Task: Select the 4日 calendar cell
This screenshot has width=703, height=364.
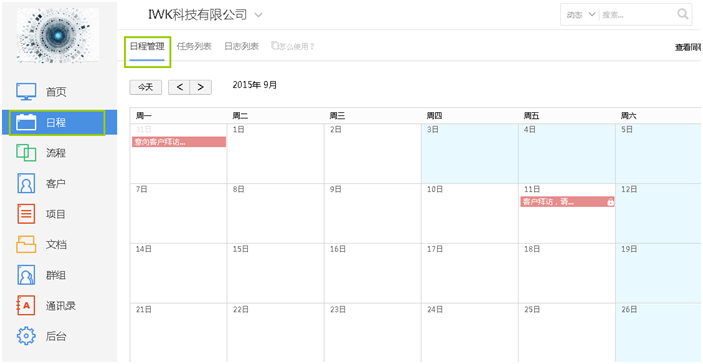Action: (567, 154)
